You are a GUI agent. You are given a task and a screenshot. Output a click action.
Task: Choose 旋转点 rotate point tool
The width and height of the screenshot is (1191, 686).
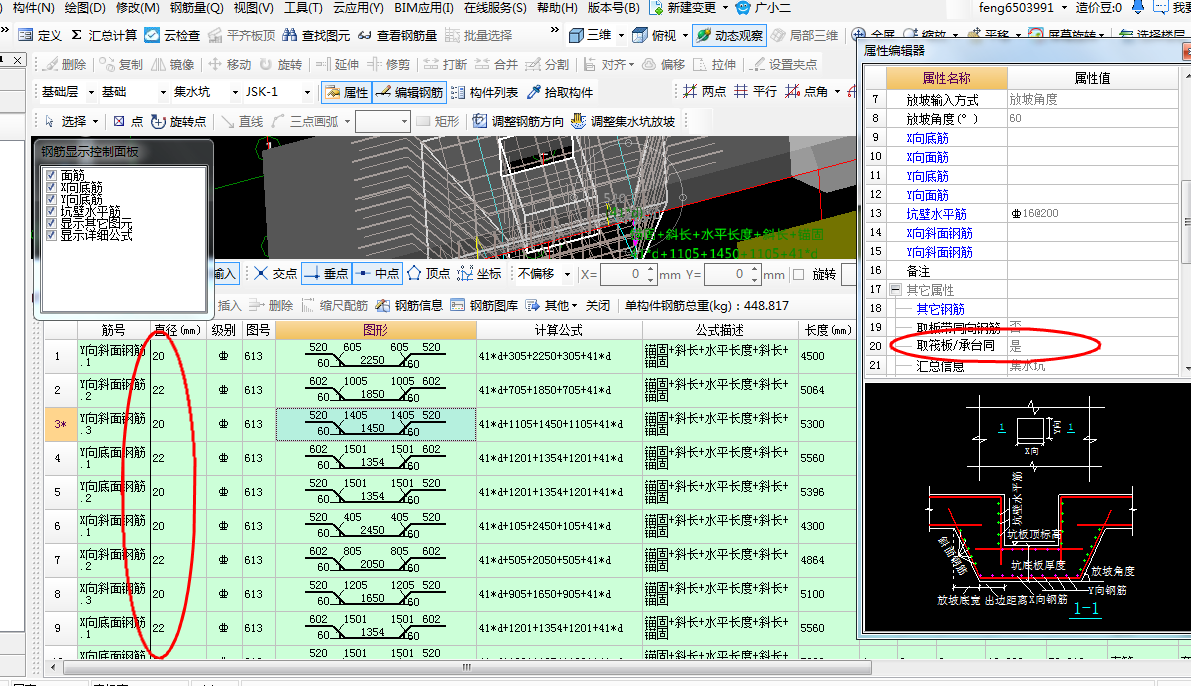click(178, 121)
